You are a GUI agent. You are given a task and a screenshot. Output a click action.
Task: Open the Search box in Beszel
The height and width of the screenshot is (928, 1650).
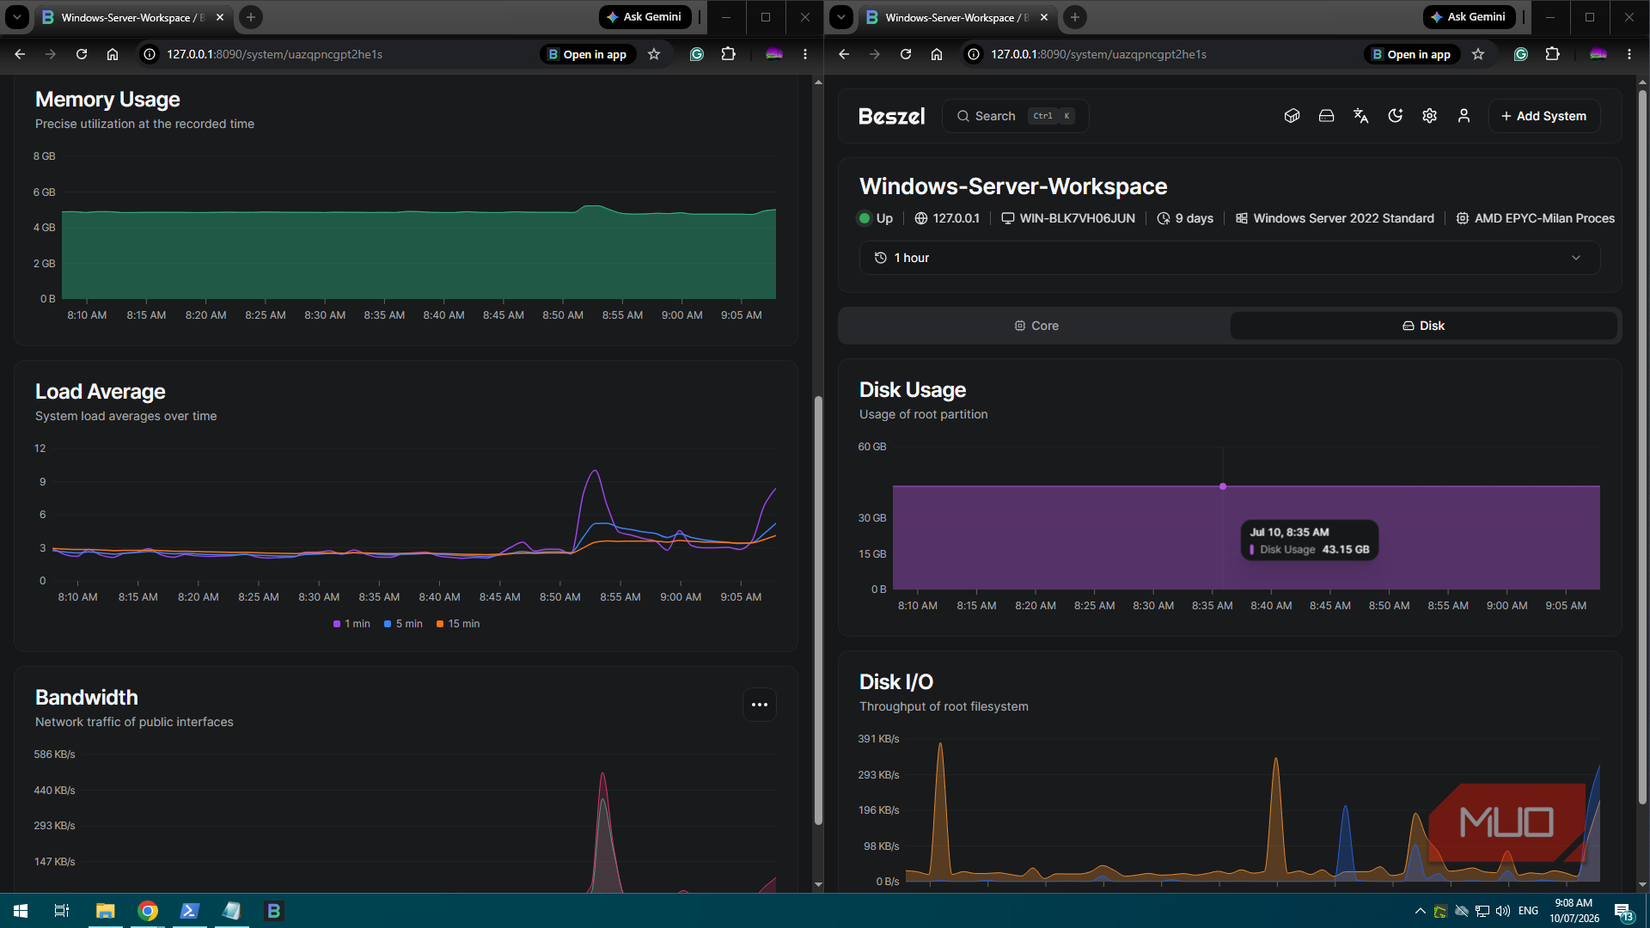pyautogui.click(x=1015, y=116)
